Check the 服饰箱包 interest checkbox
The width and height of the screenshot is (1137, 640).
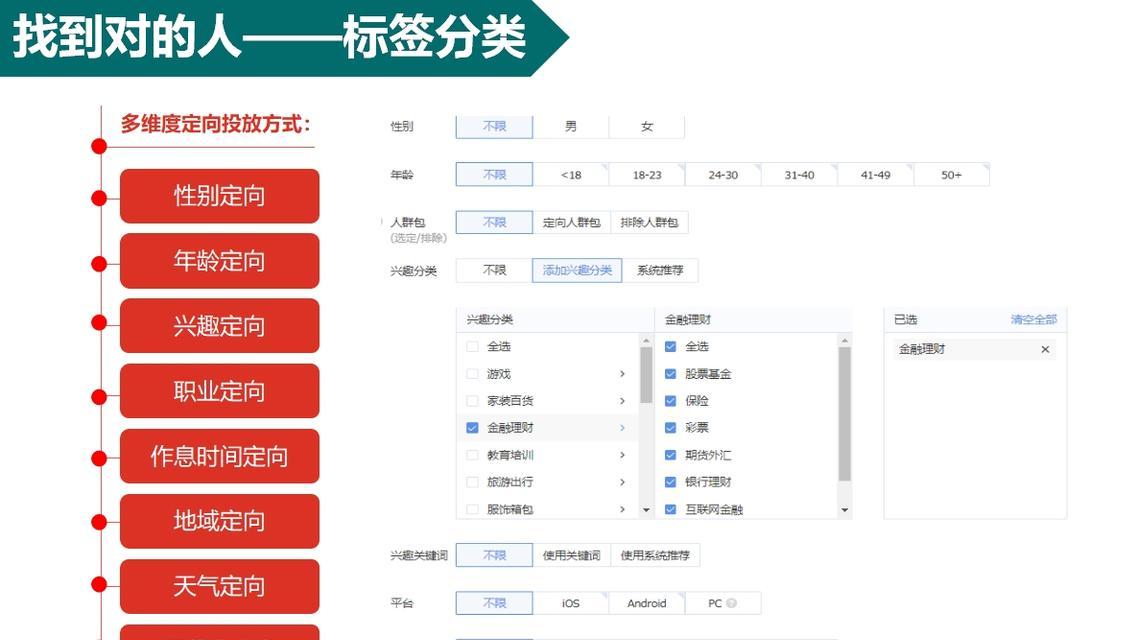pos(472,510)
